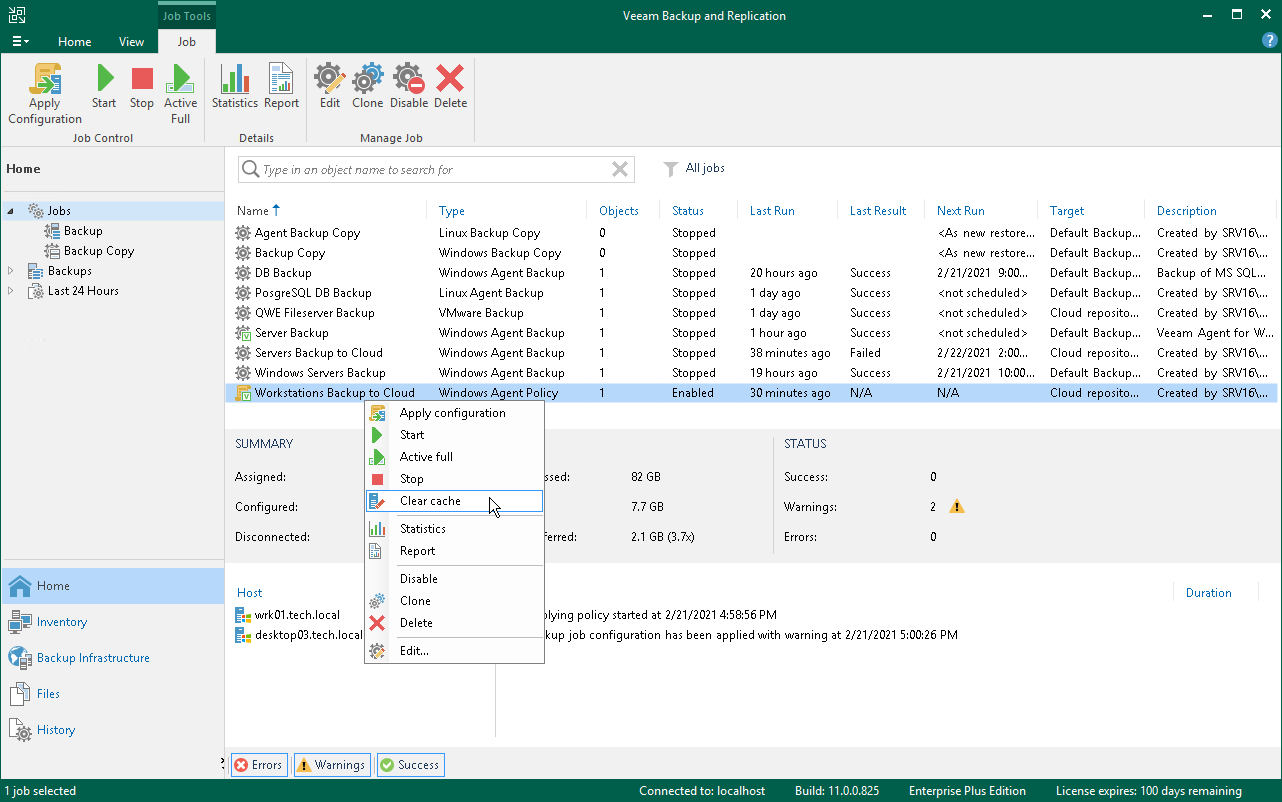Select the PosgreSQL DB Backup job row

(x=752, y=293)
